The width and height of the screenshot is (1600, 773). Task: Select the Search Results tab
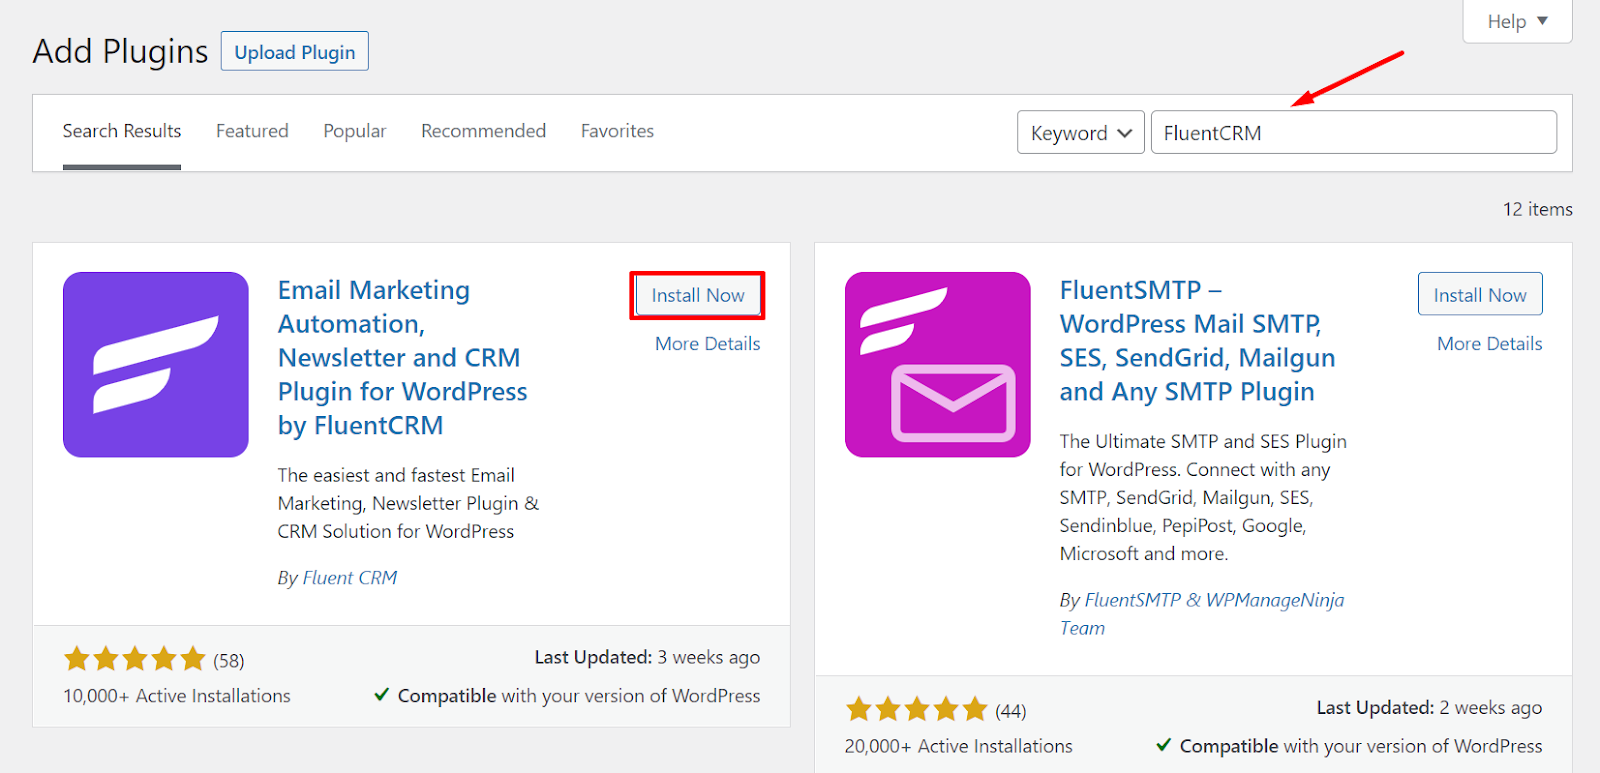(x=122, y=131)
